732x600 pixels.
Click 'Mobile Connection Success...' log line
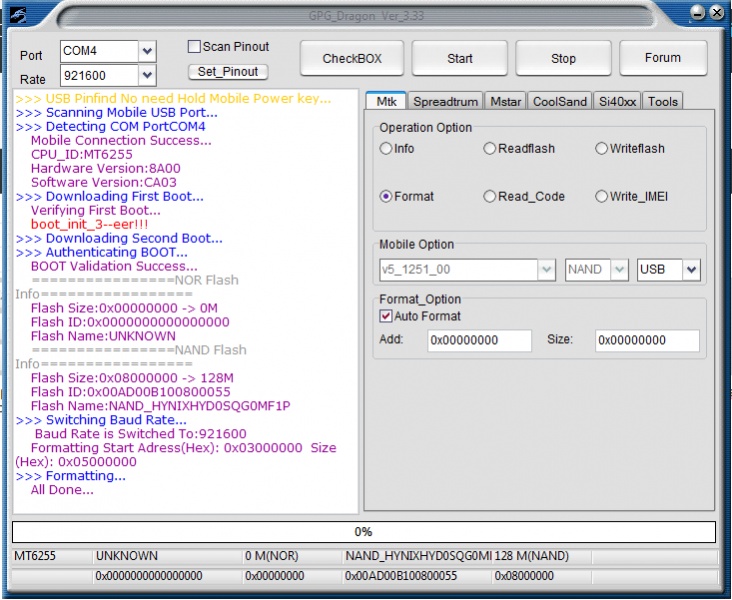point(121,141)
